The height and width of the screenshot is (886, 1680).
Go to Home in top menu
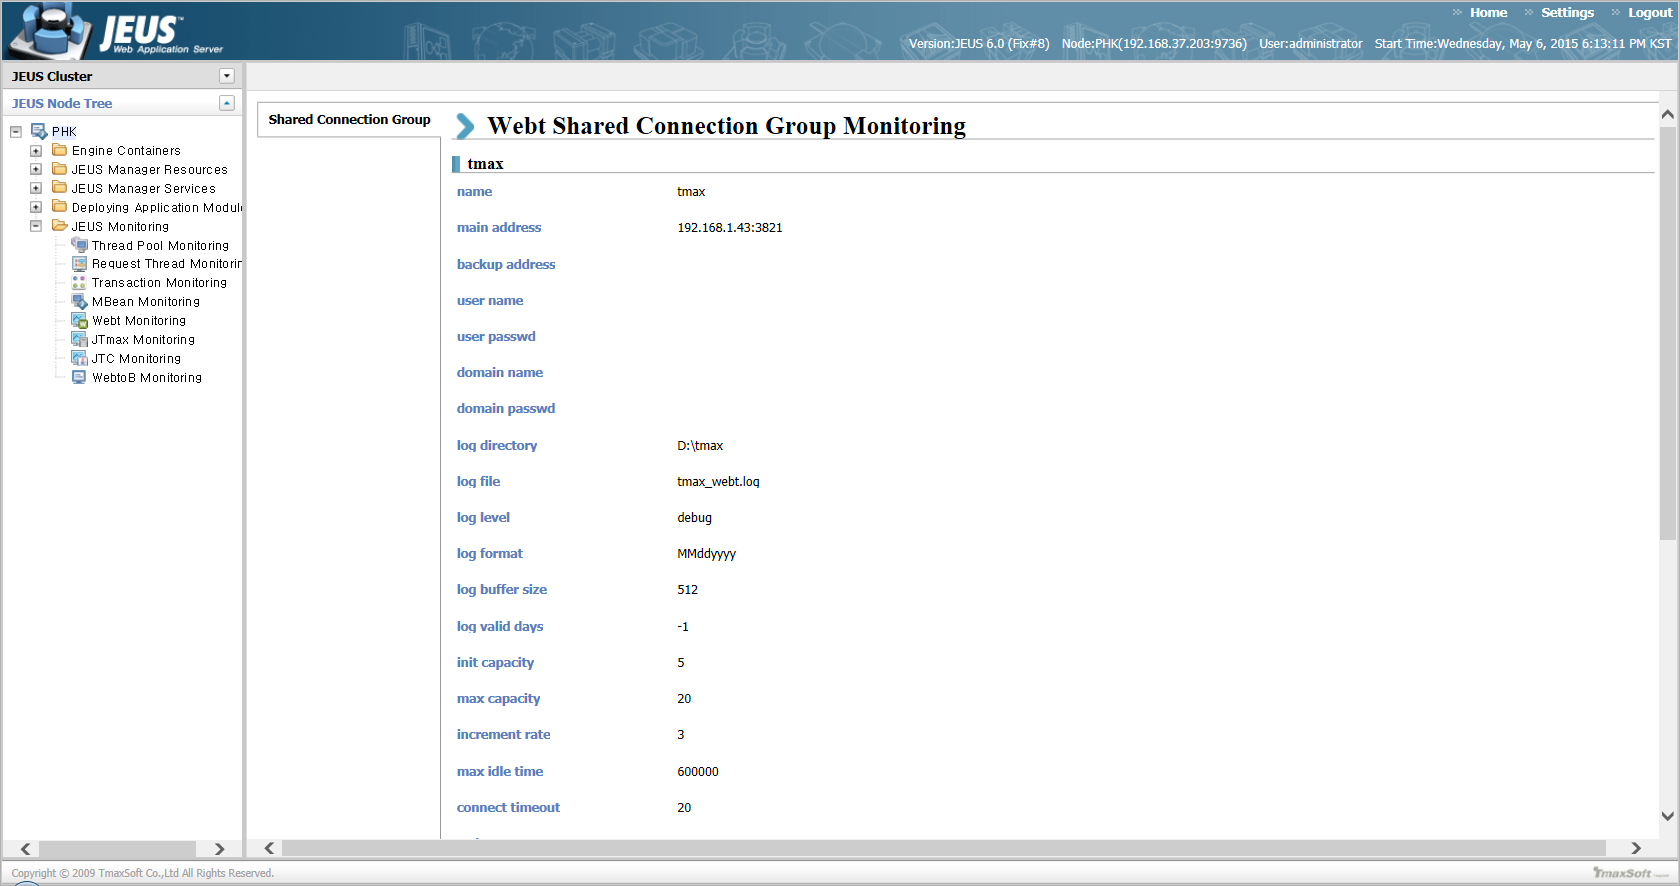coord(1488,13)
